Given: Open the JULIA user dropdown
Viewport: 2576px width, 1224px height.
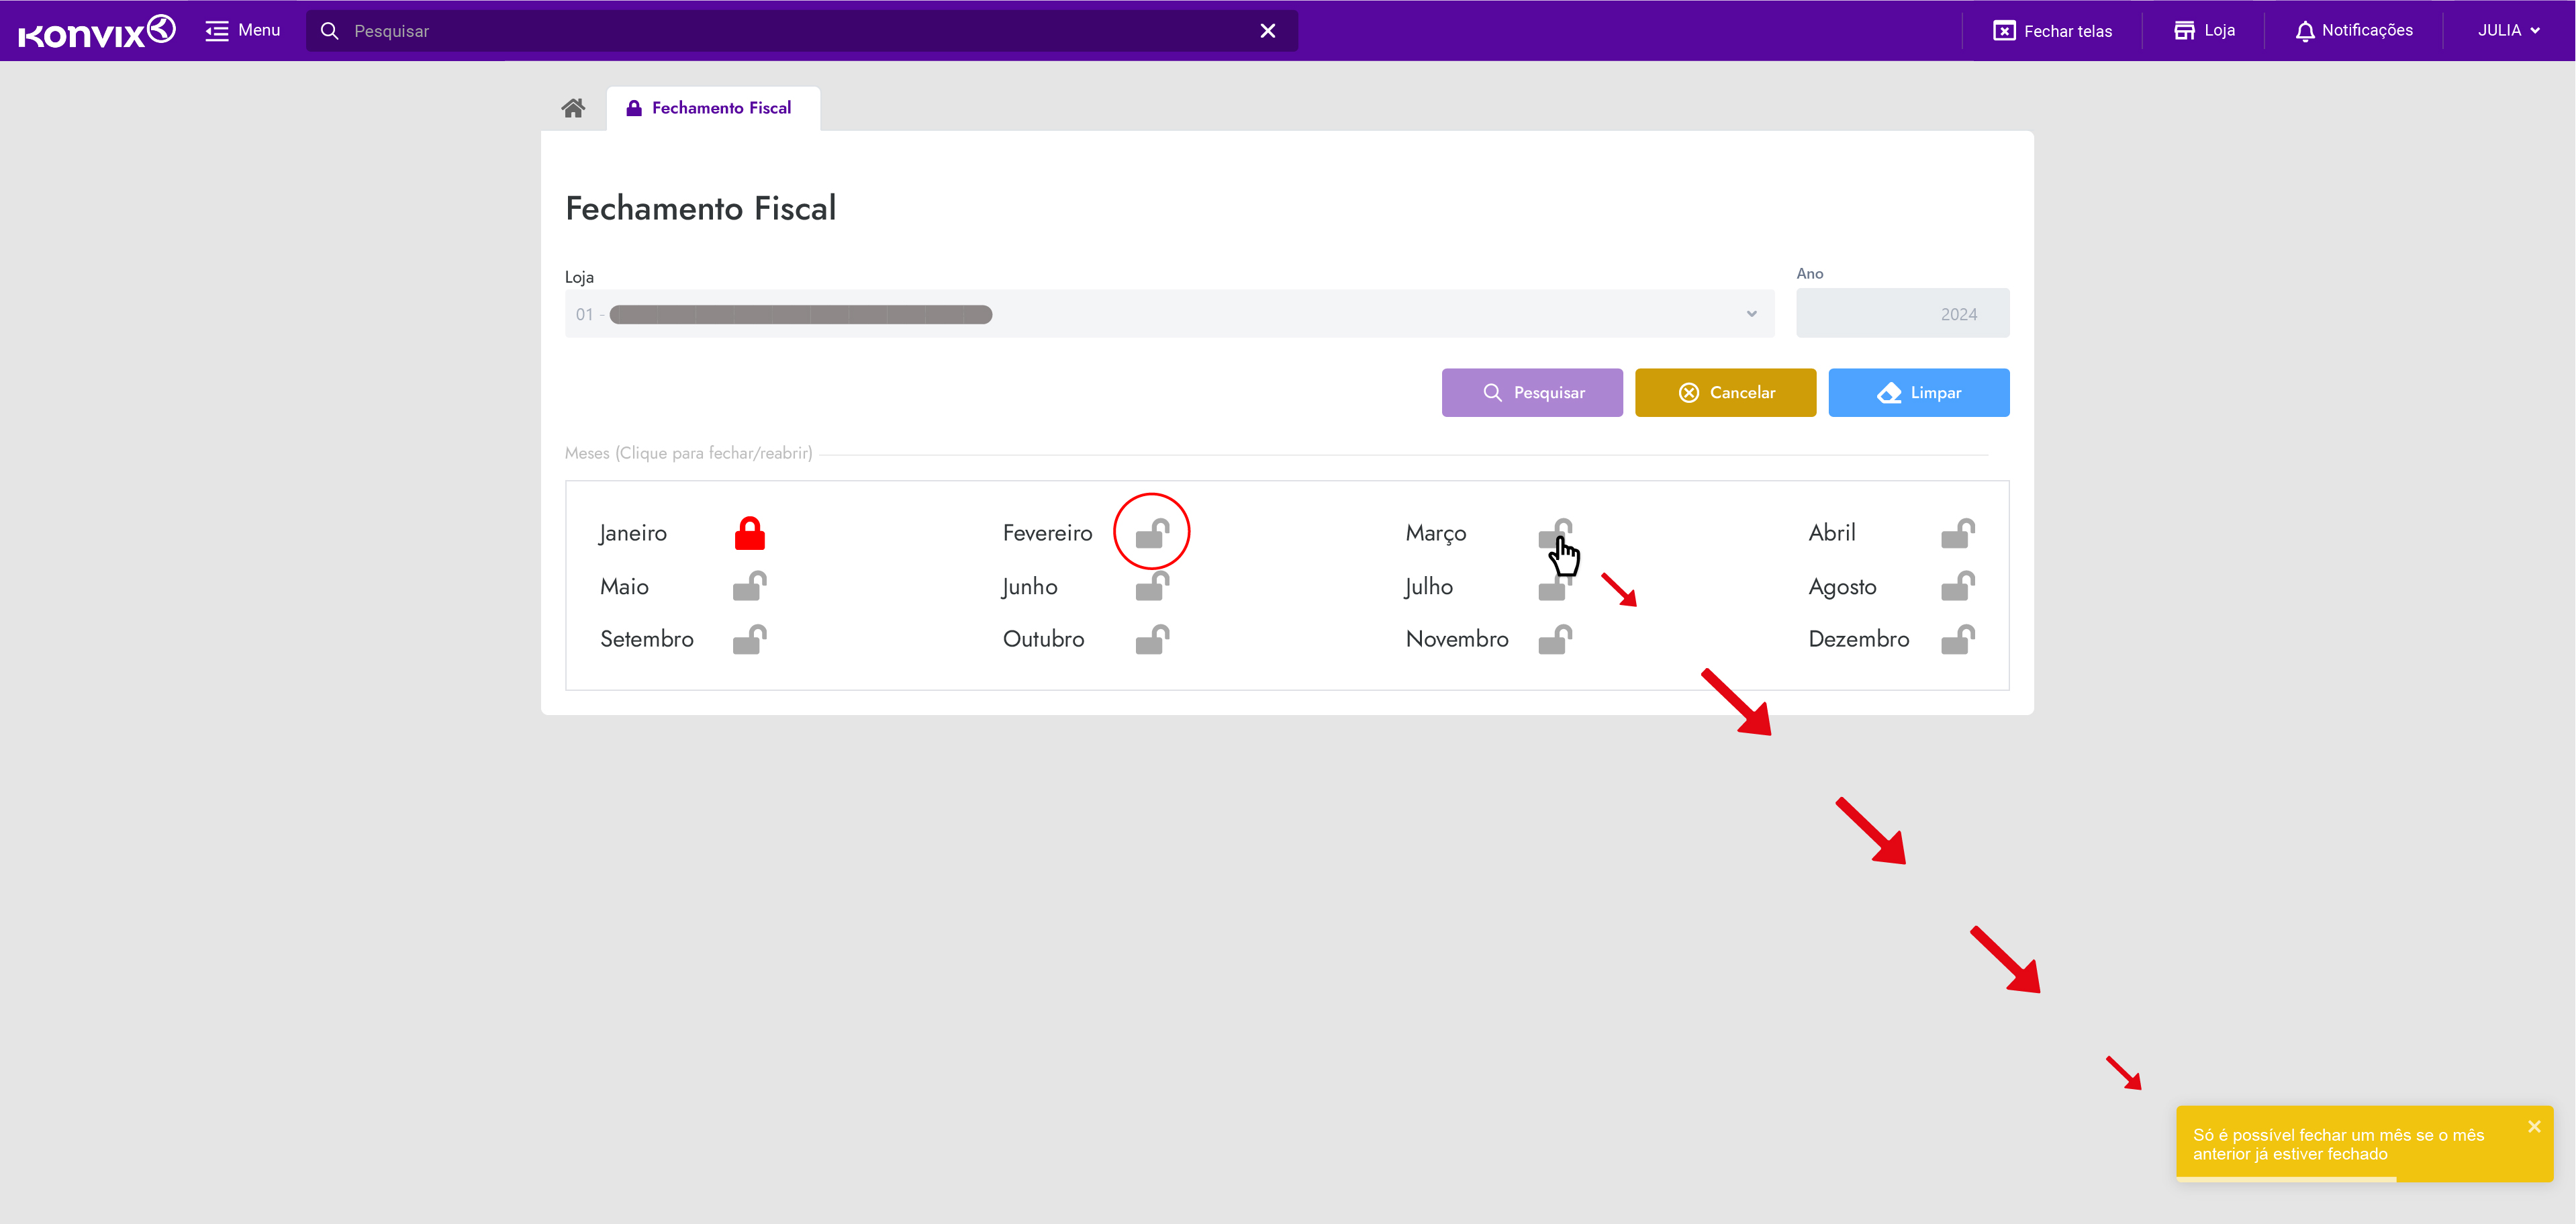Looking at the screenshot, I should pos(2507,31).
